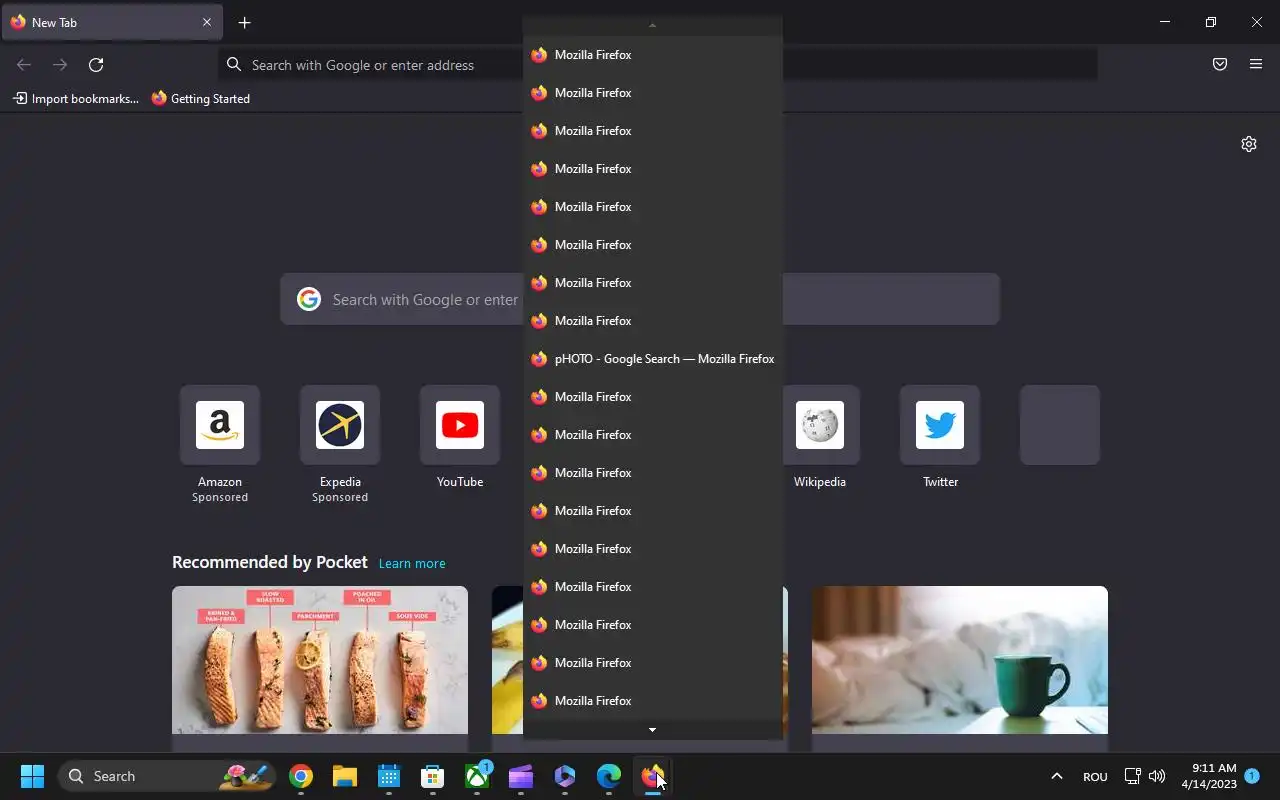Open the Clipchamp clapperboard taskbar icon

coord(521,776)
